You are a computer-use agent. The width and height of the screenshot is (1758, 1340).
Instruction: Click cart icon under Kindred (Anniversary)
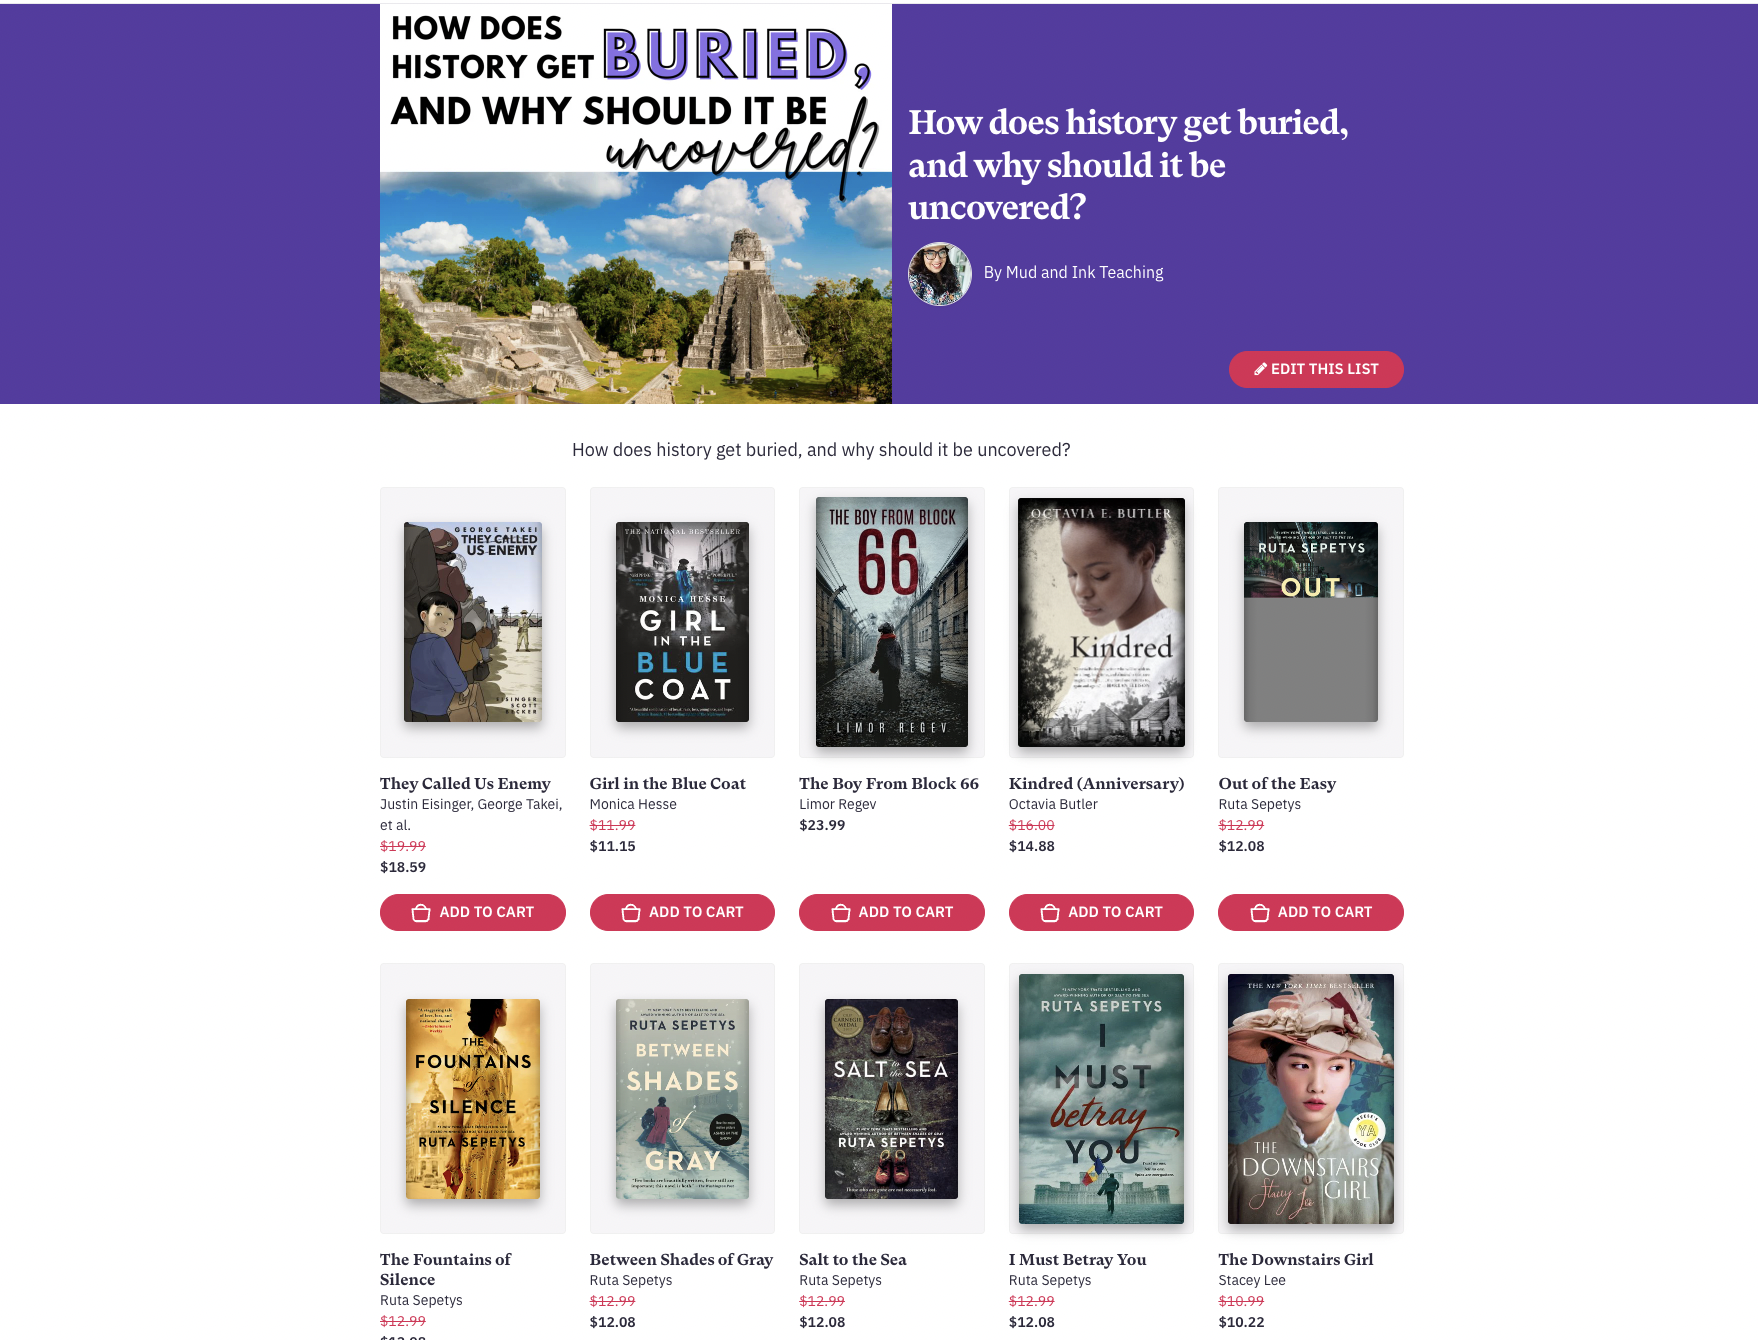click(1050, 913)
